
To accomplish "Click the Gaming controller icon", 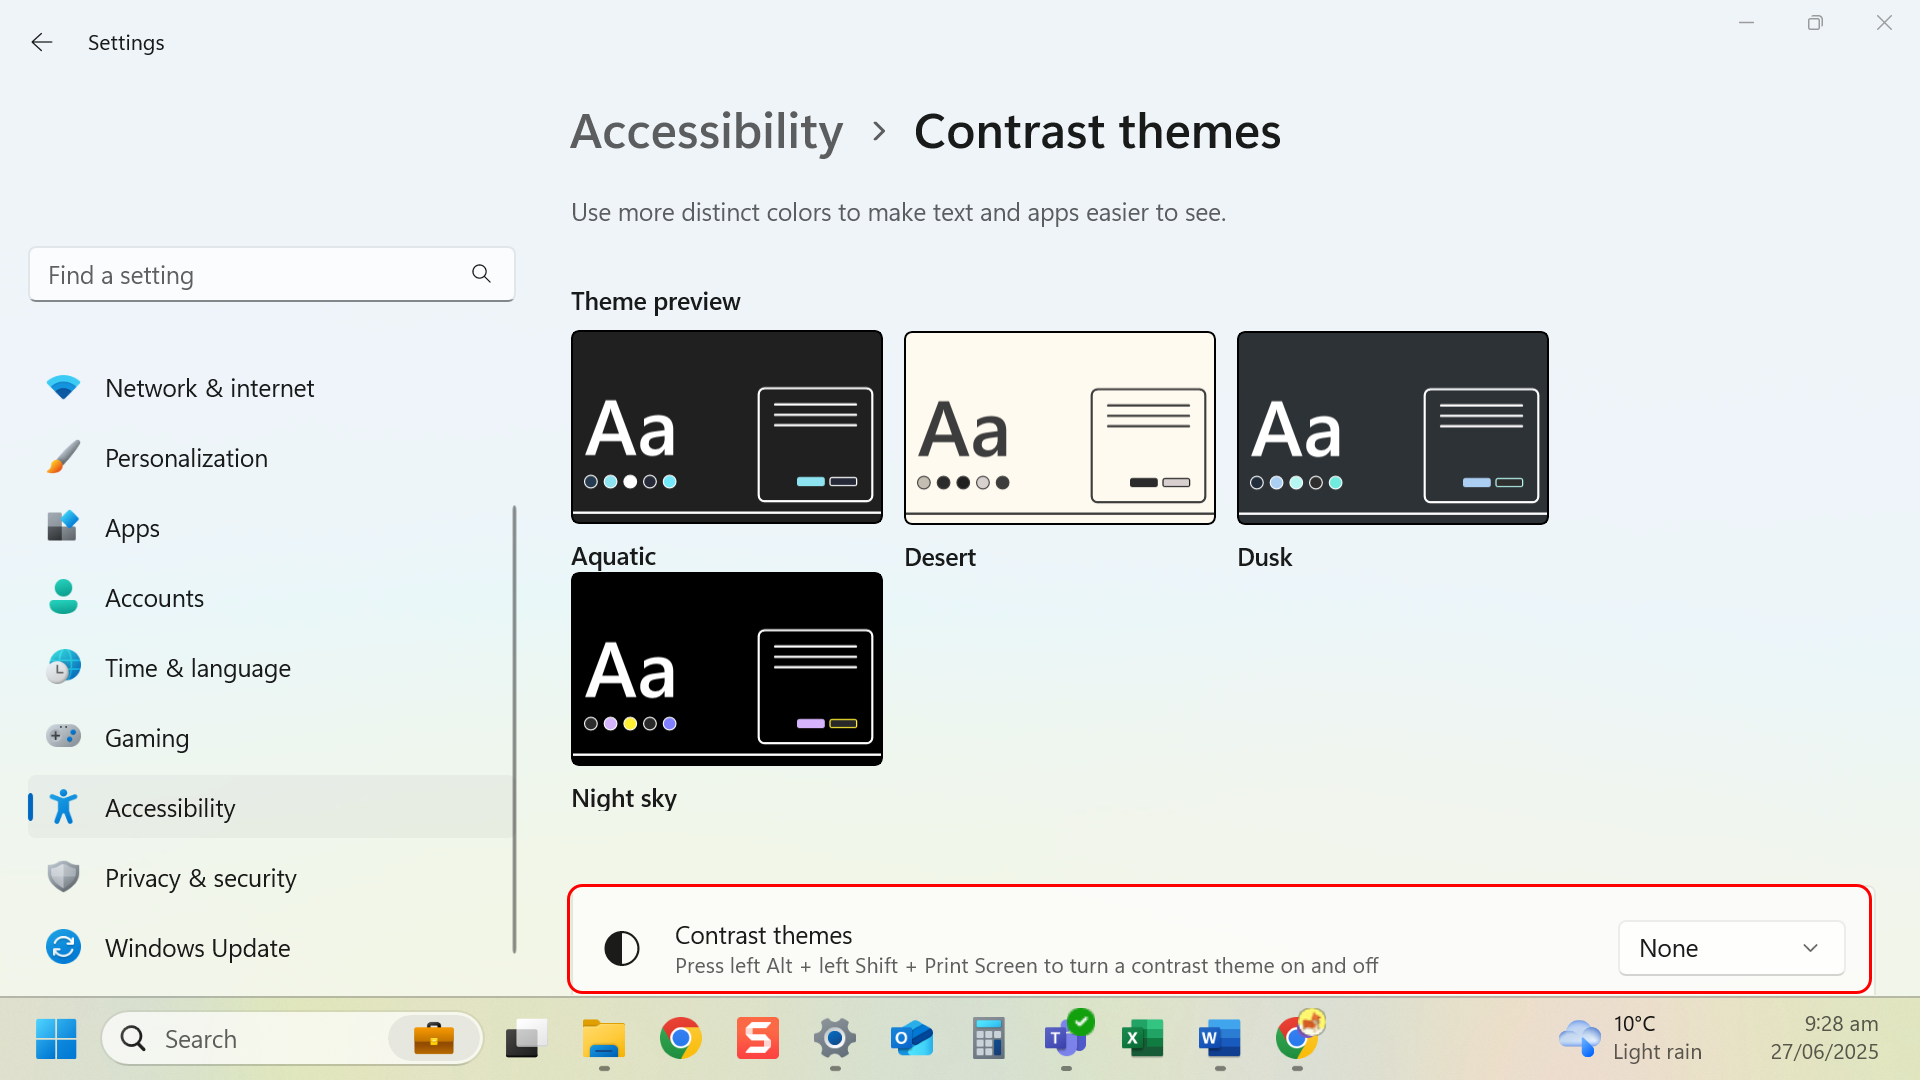I will pyautogui.click(x=63, y=737).
